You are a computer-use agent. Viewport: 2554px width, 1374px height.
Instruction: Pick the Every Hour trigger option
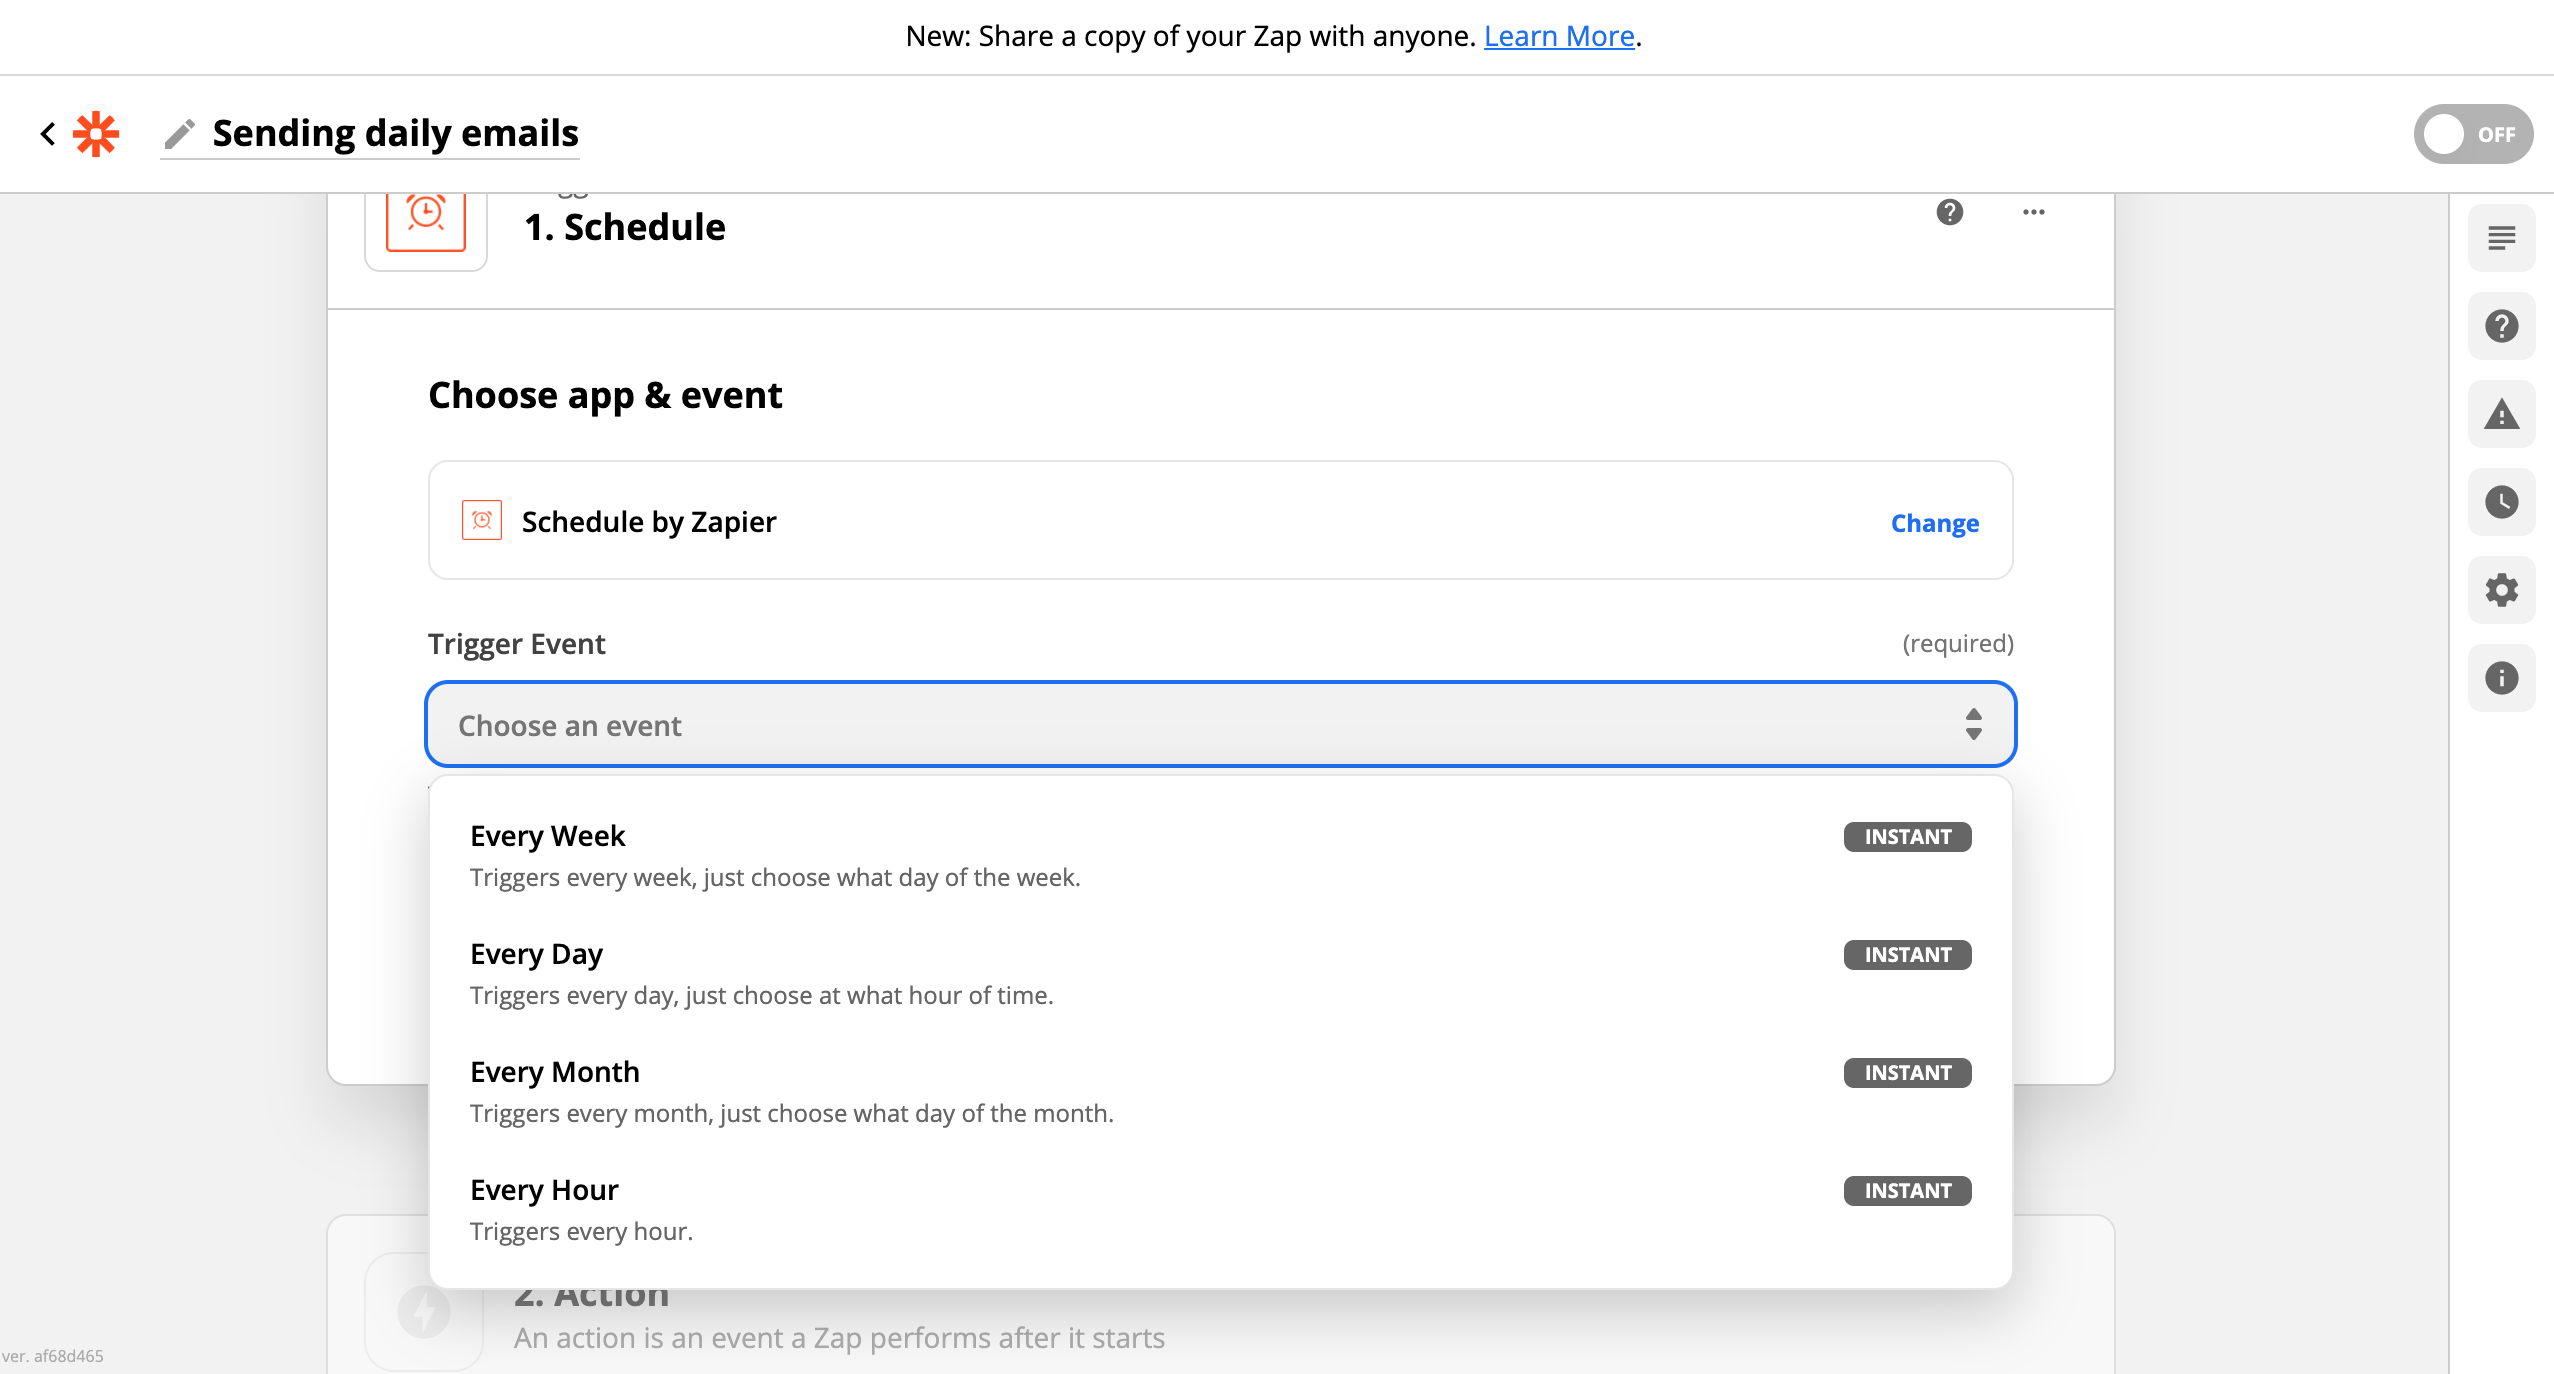click(1220, 1210)
